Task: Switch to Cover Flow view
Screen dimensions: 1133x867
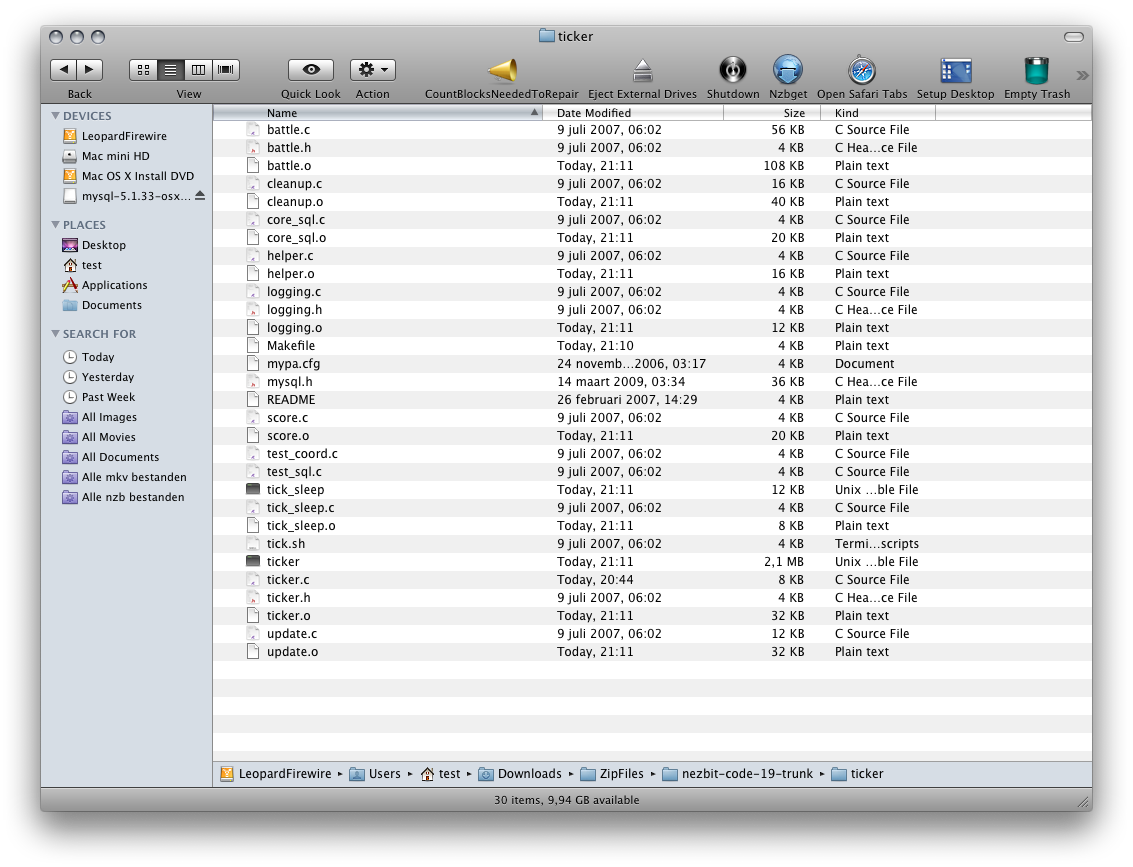Action: 225,69
